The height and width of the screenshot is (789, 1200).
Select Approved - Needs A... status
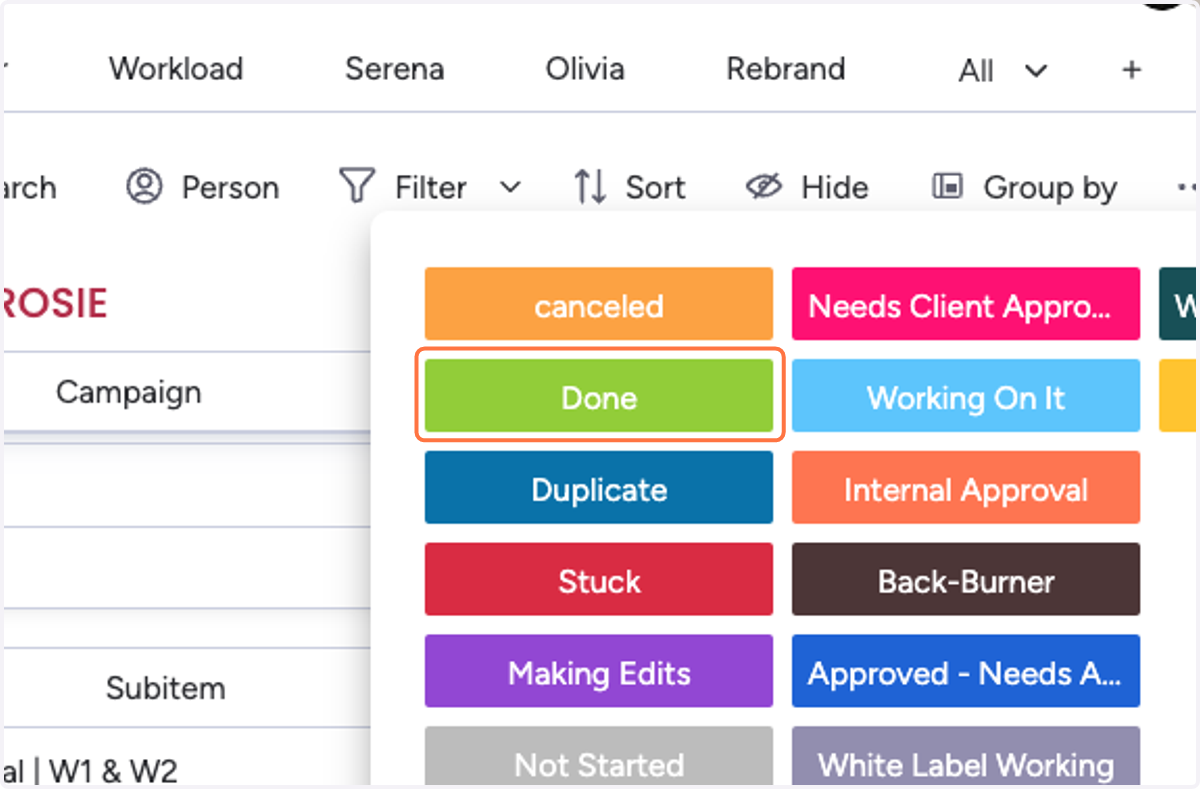click(966, 673)
